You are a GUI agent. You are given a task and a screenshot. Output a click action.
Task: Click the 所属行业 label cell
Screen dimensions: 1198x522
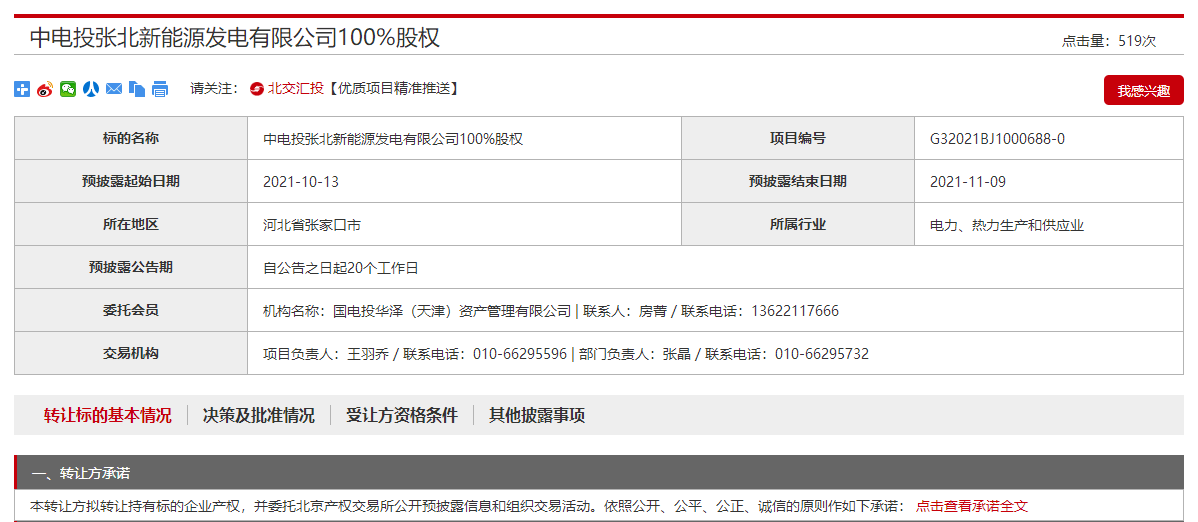click(x=798, y=225)
